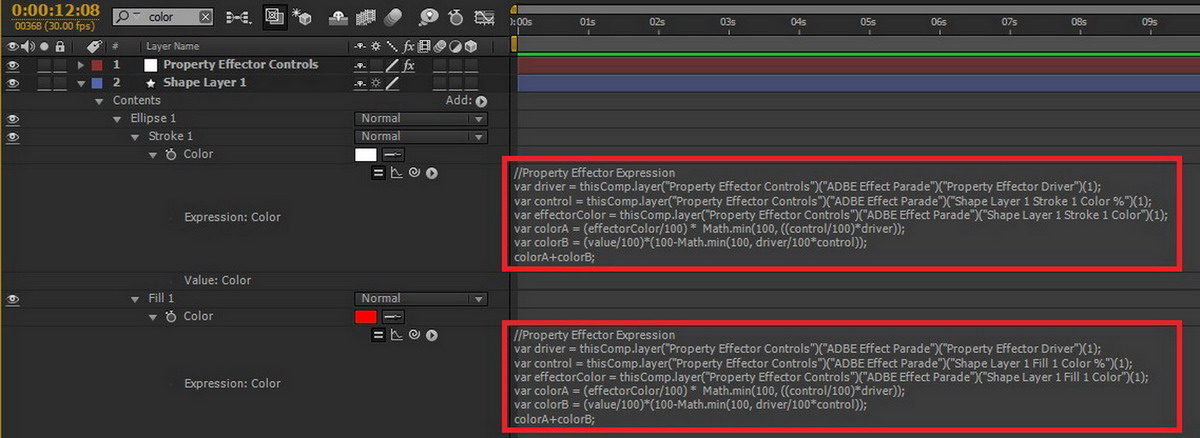Screen dimensions: 1200x438
Task: Click the eyedropper button next to white stroke swatch
Action: [x=393, y=154]
